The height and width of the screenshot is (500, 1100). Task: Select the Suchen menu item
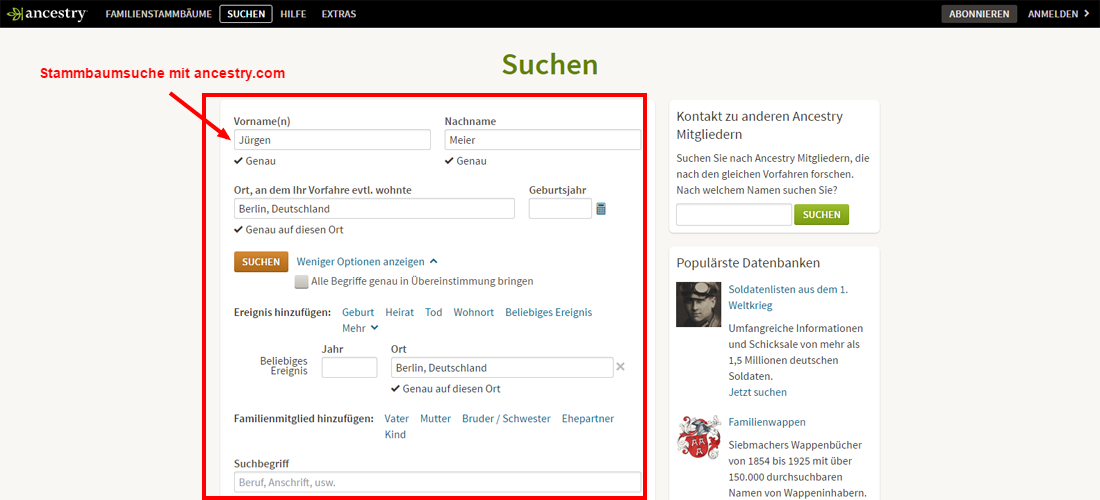pyautogui.click(x=246, y=14)
